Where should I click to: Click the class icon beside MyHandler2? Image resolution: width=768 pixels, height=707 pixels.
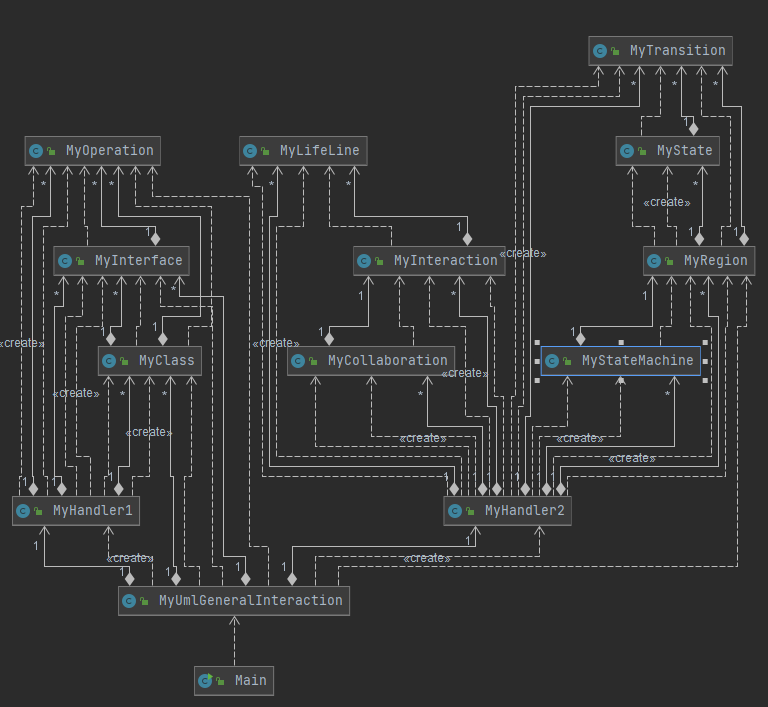pos(455,511)
